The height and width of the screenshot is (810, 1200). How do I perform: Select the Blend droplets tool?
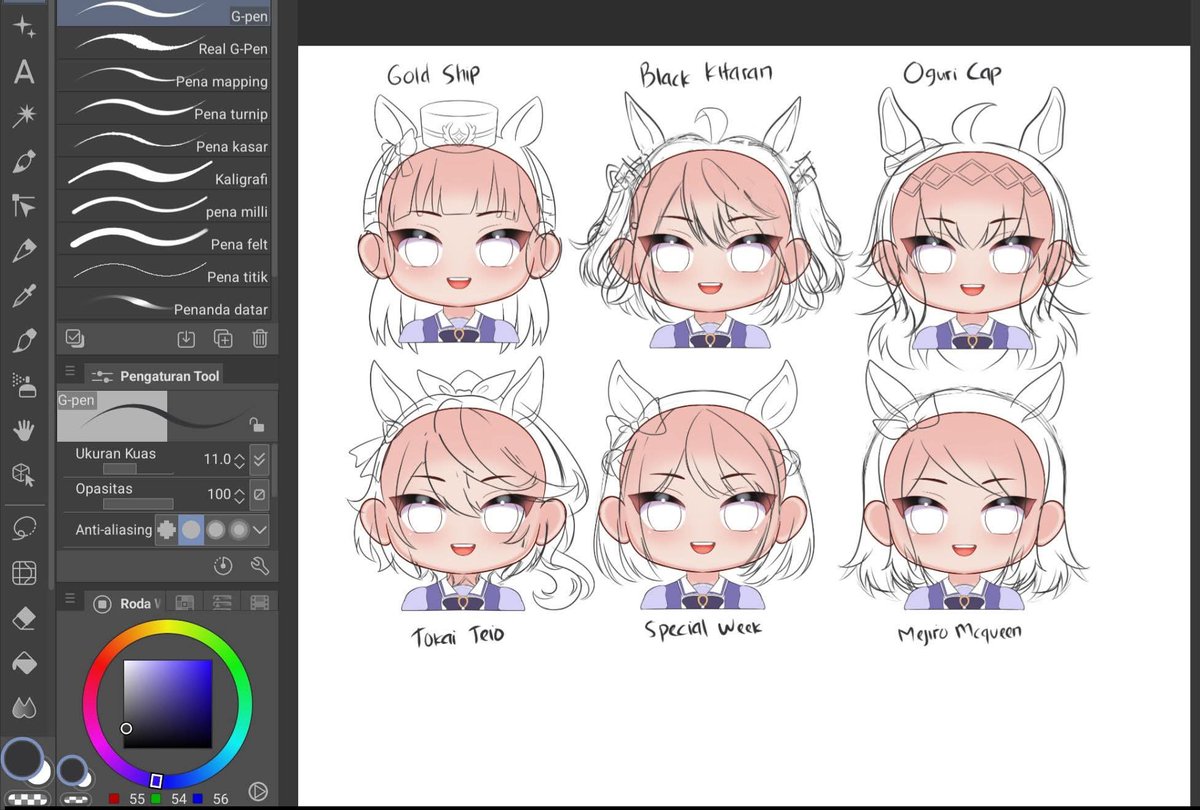coord(24,707)
